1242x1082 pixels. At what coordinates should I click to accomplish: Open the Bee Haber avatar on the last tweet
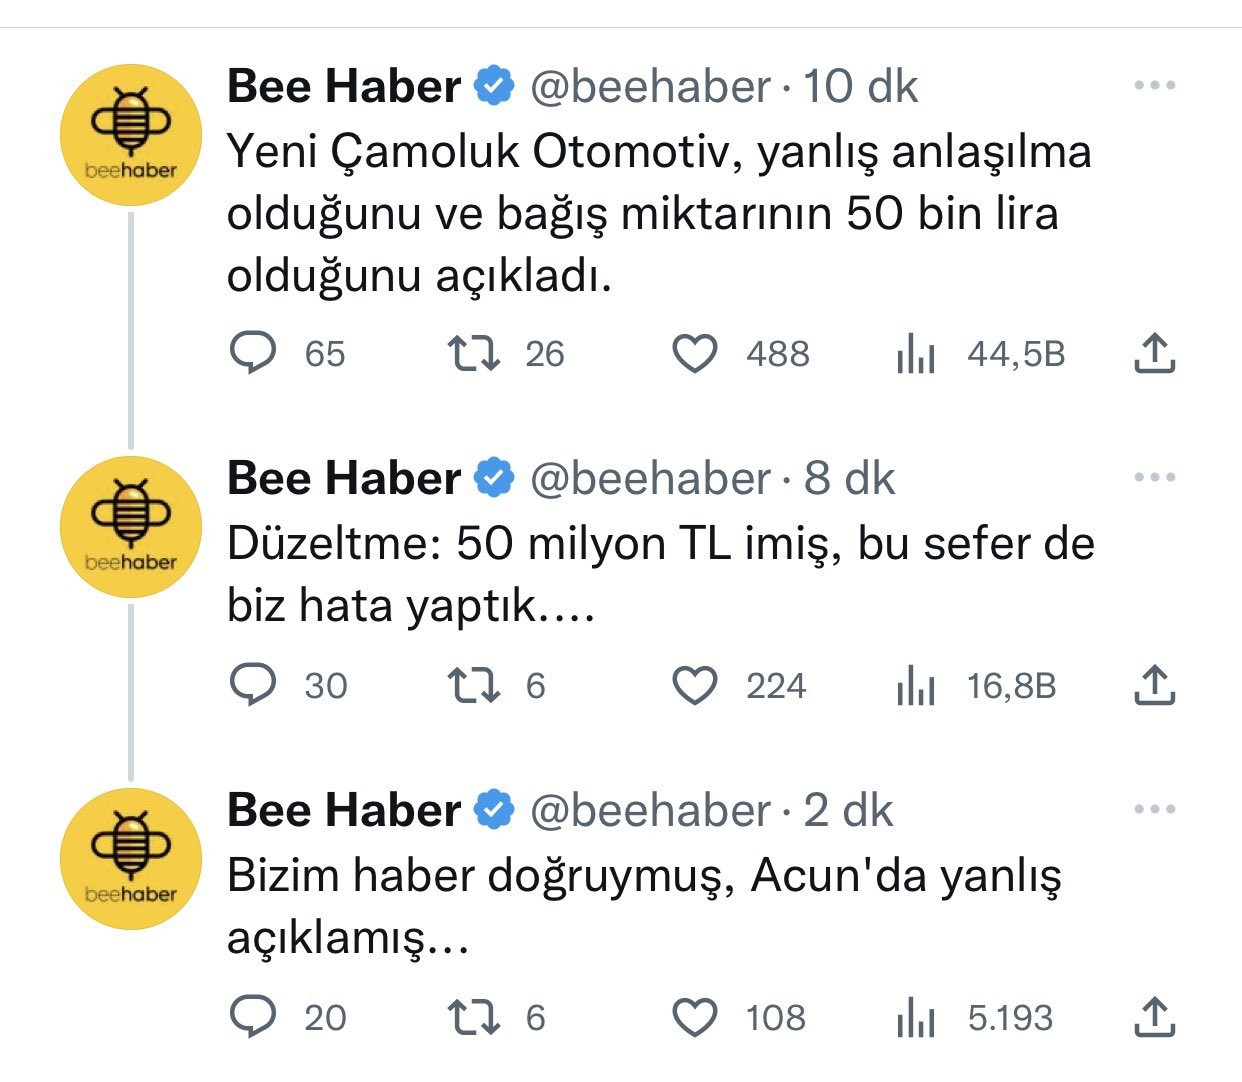click(131, 859)
